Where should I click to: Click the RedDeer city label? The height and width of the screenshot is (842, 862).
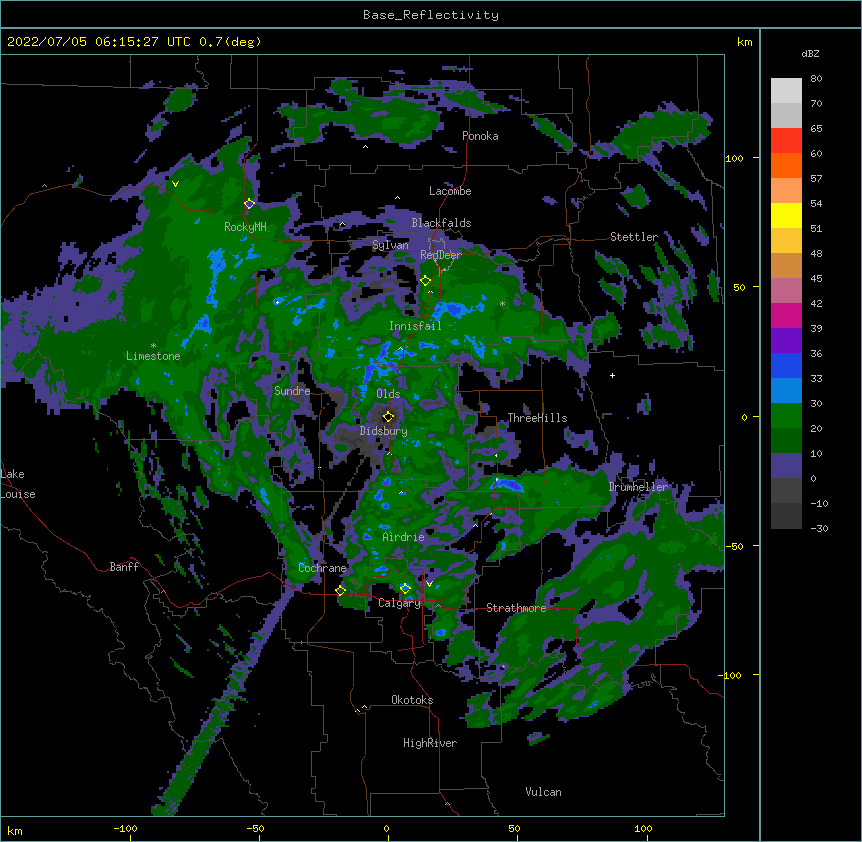click(441, 254)
